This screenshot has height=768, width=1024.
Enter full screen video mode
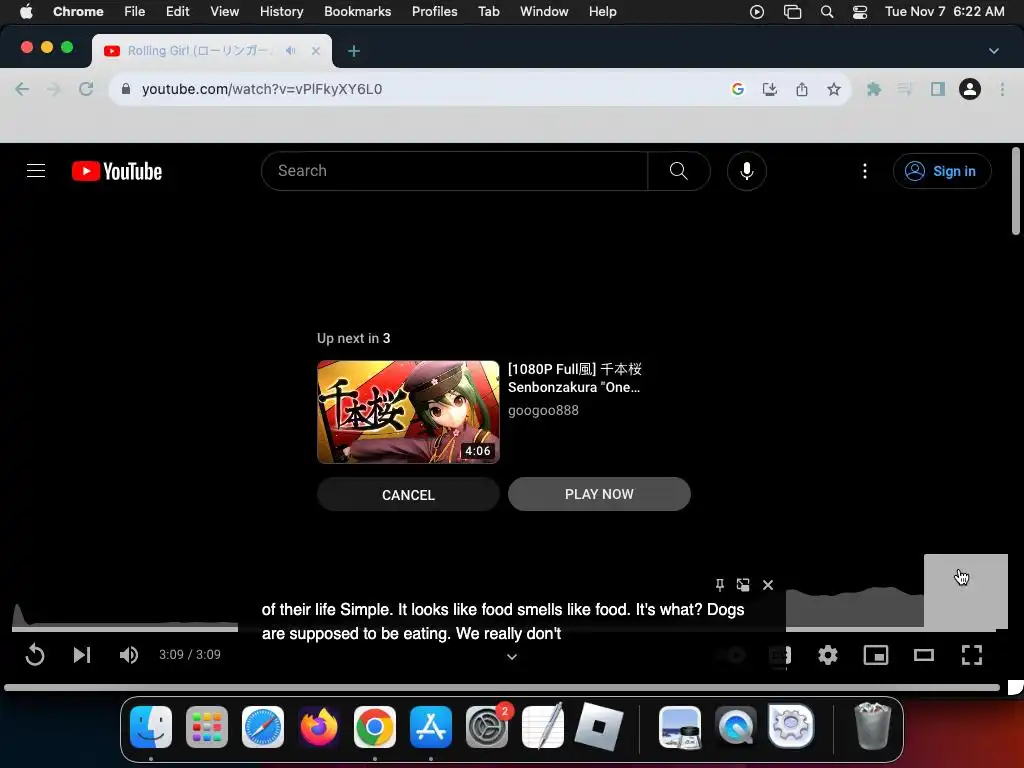[x=972, y=655]
